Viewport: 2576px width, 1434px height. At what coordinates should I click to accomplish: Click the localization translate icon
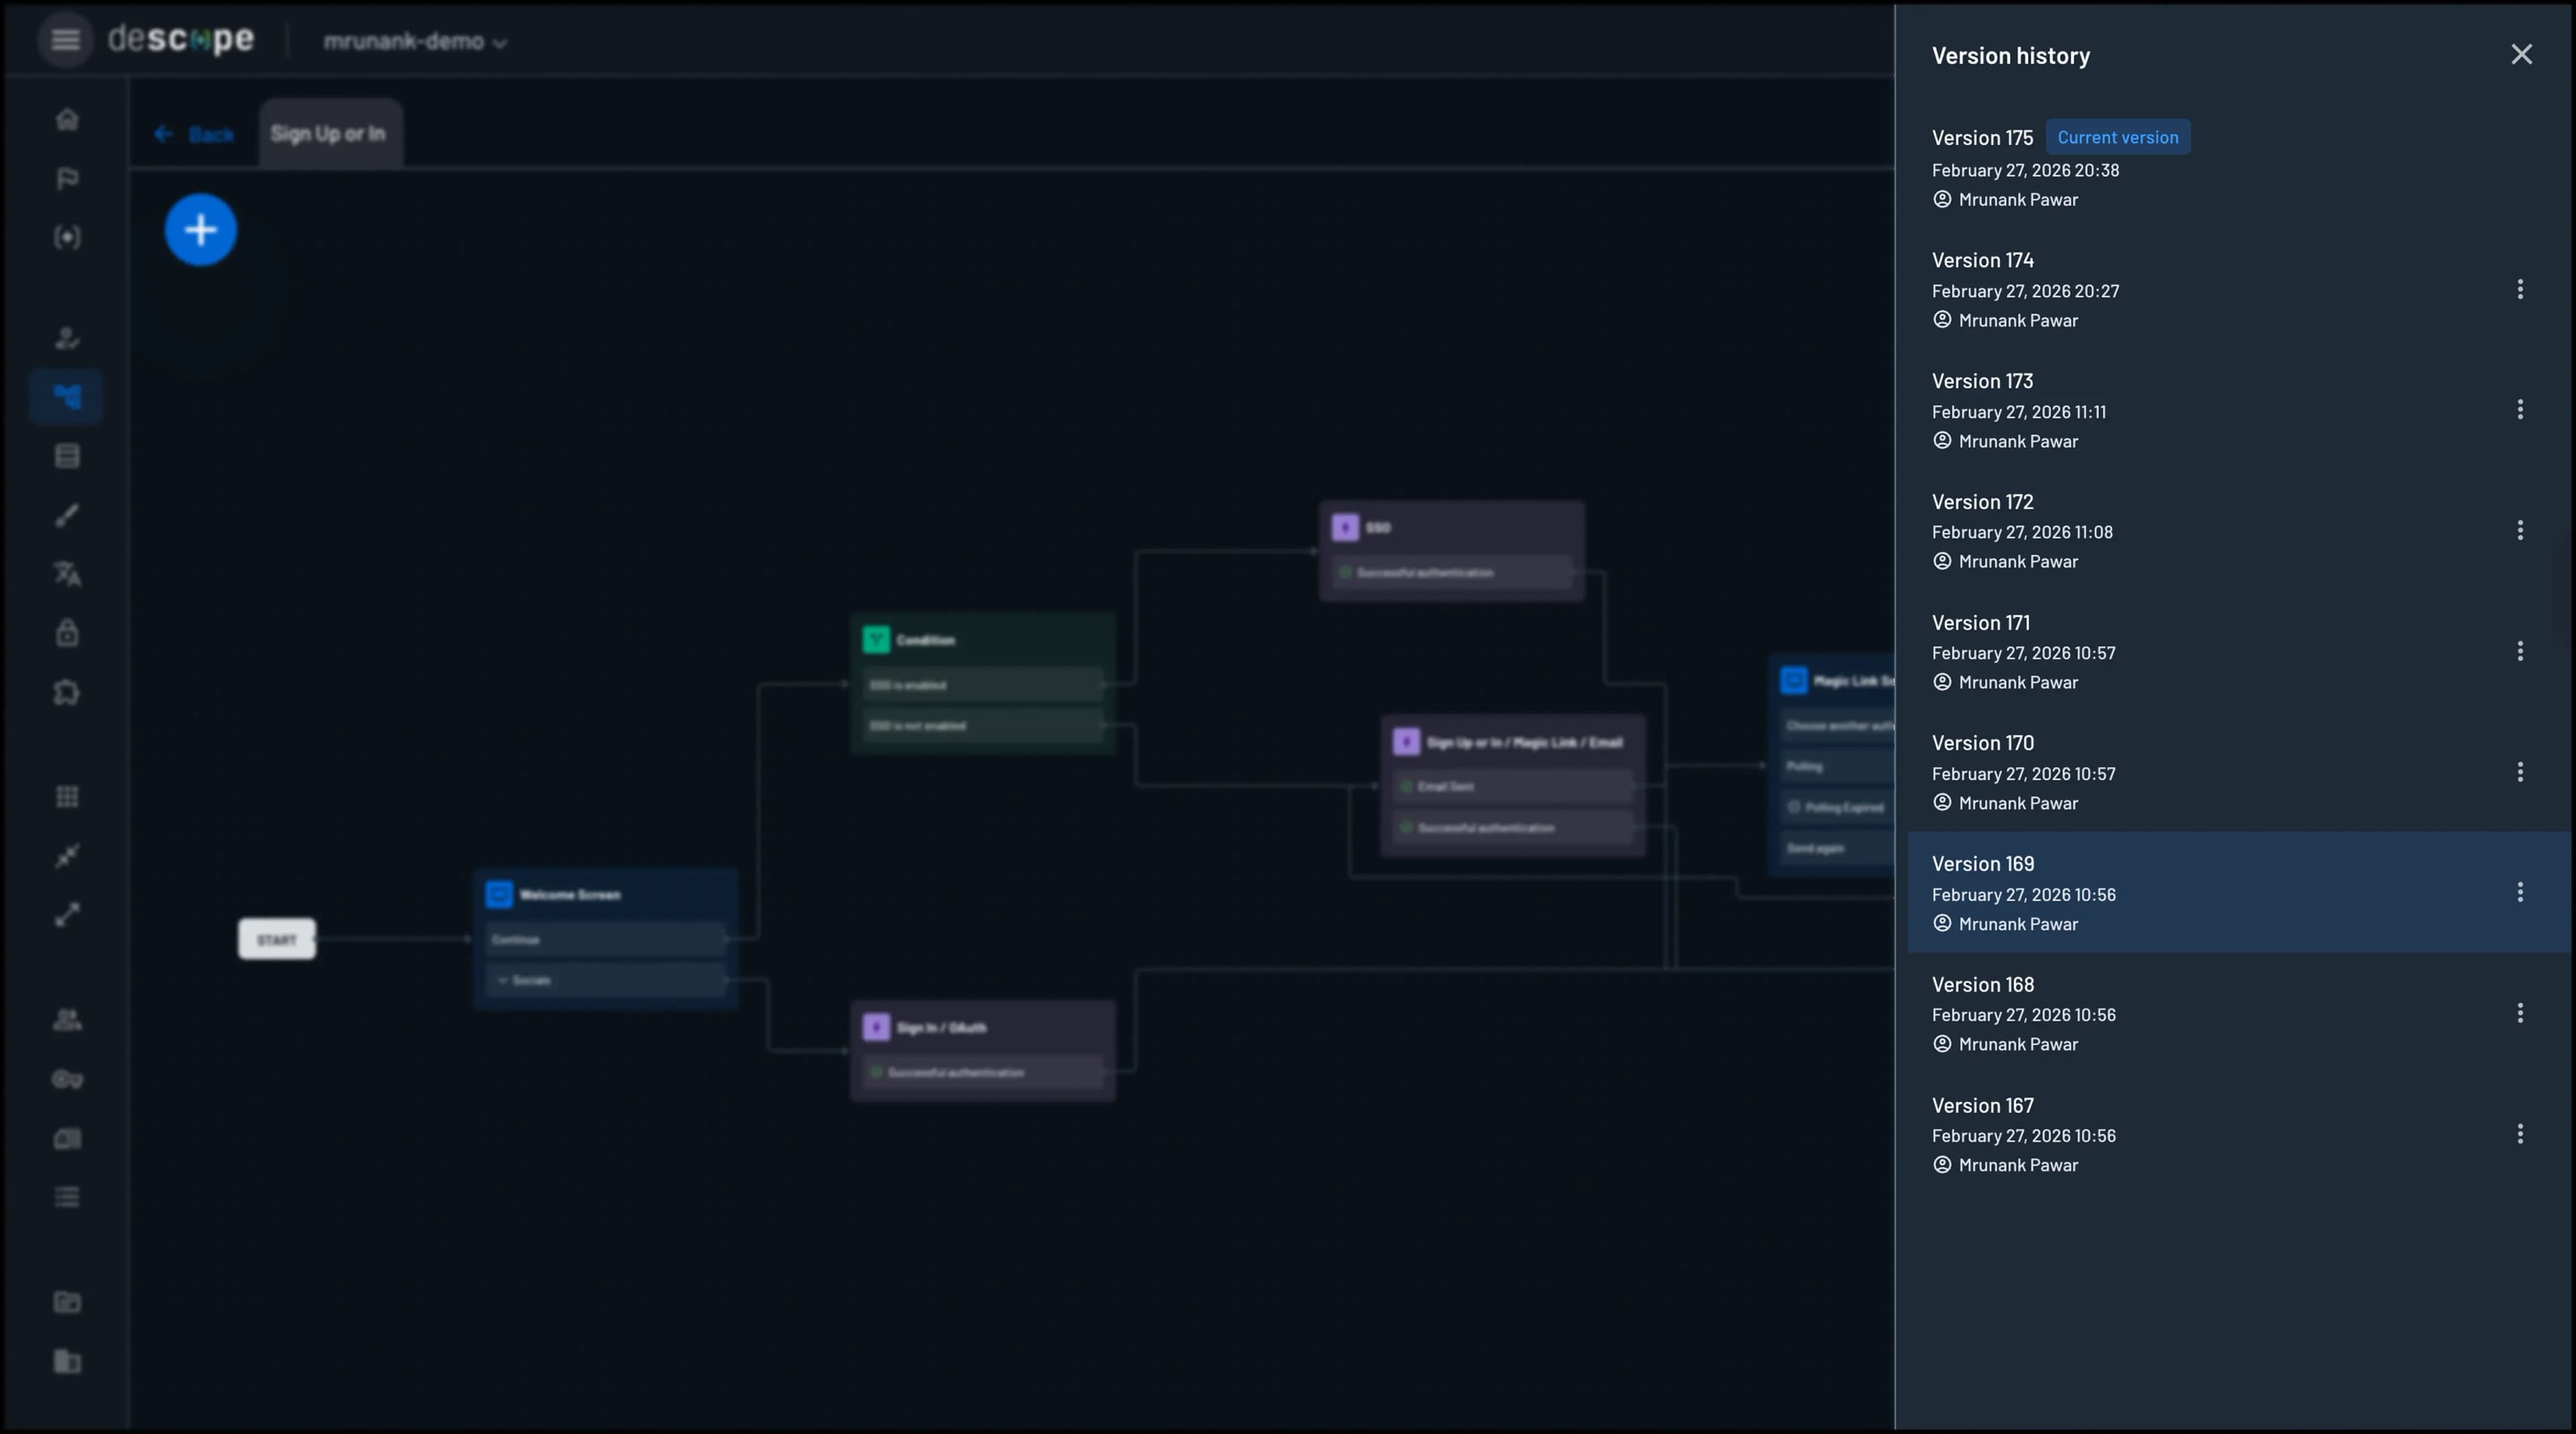click(66, 574)
